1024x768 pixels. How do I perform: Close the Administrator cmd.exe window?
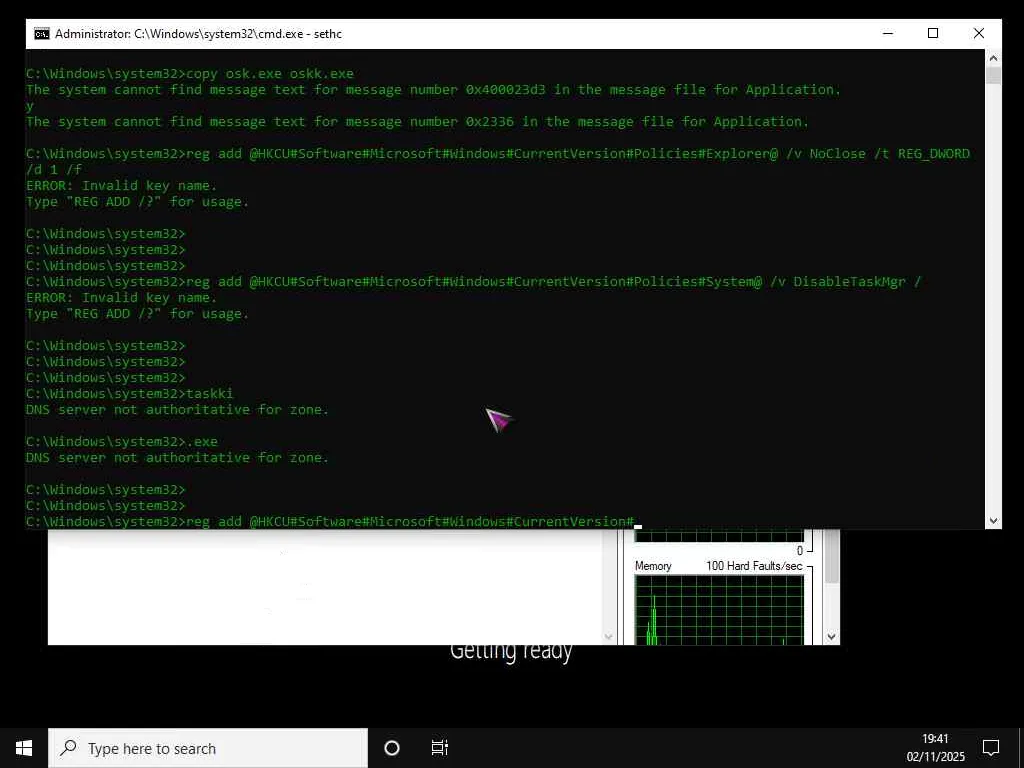pyautogui.click(x=978, y=33)
